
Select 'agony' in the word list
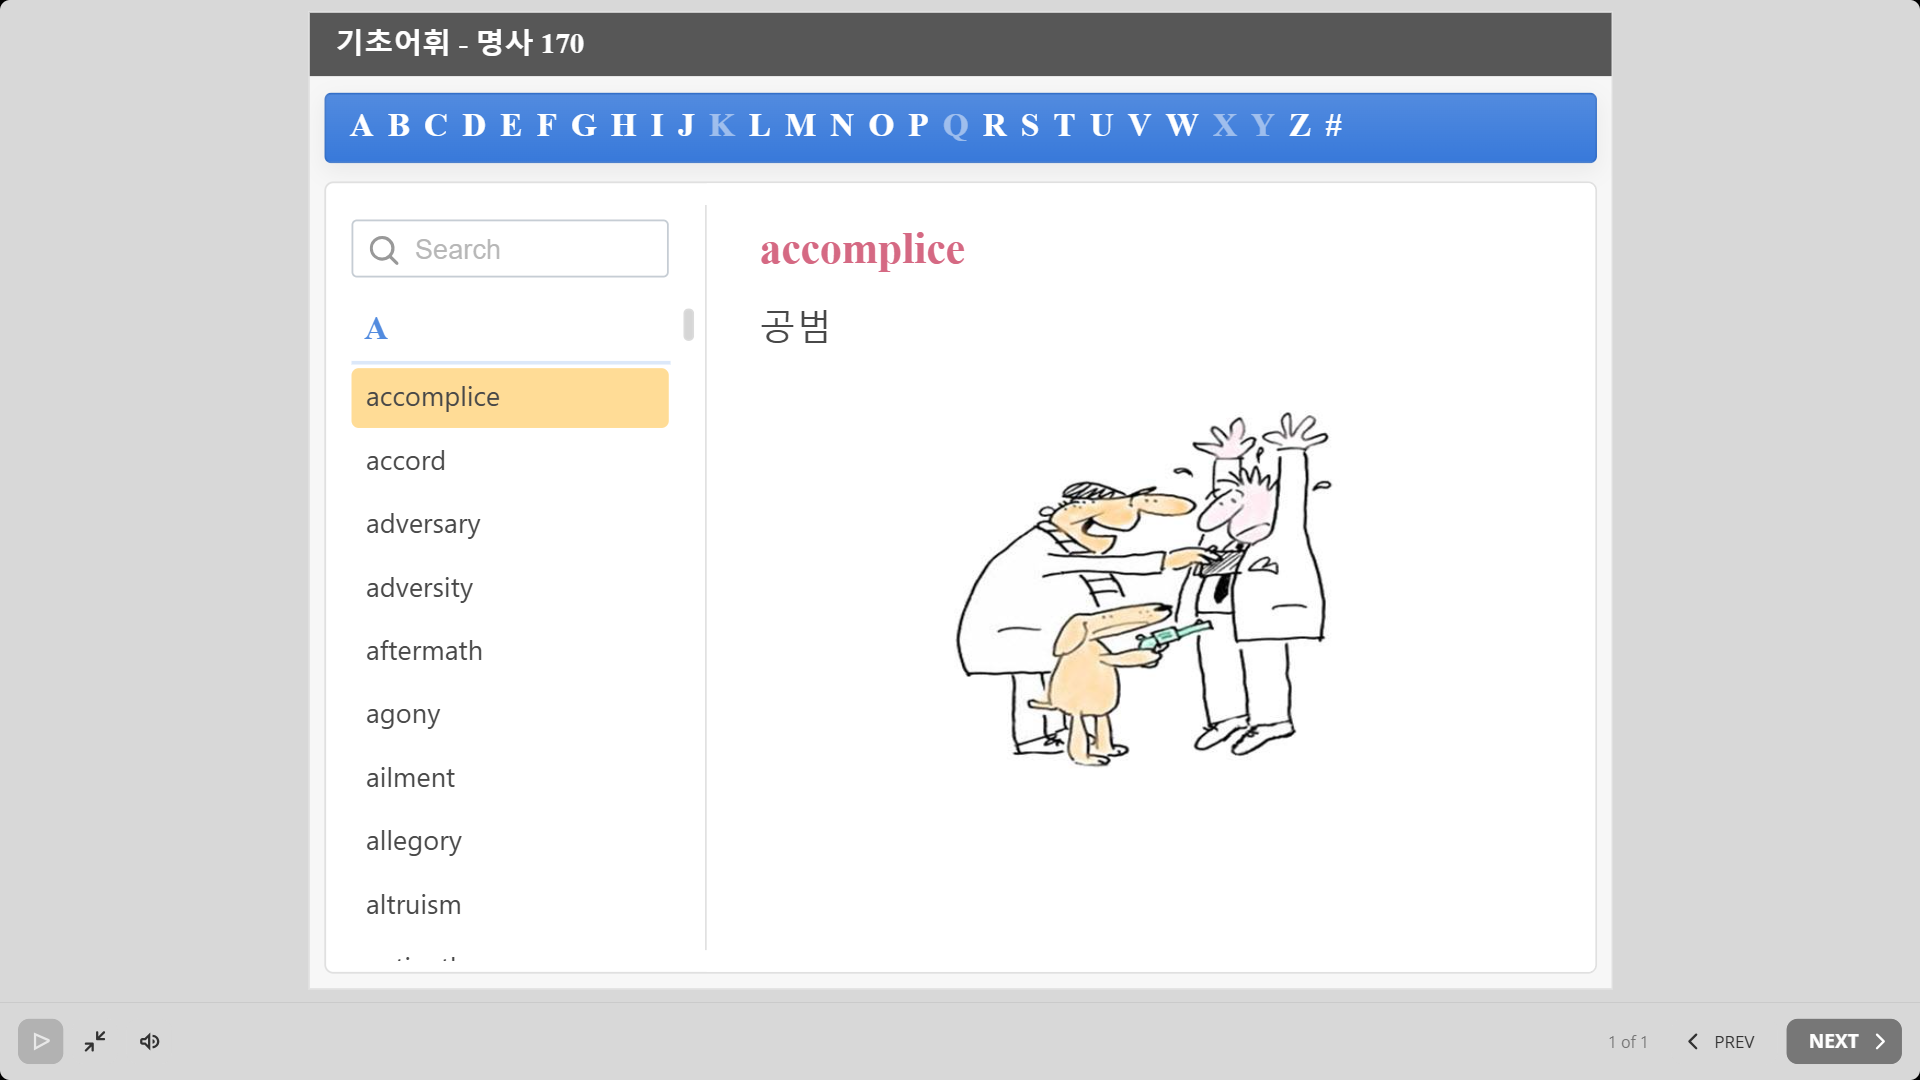click(402, 714)
